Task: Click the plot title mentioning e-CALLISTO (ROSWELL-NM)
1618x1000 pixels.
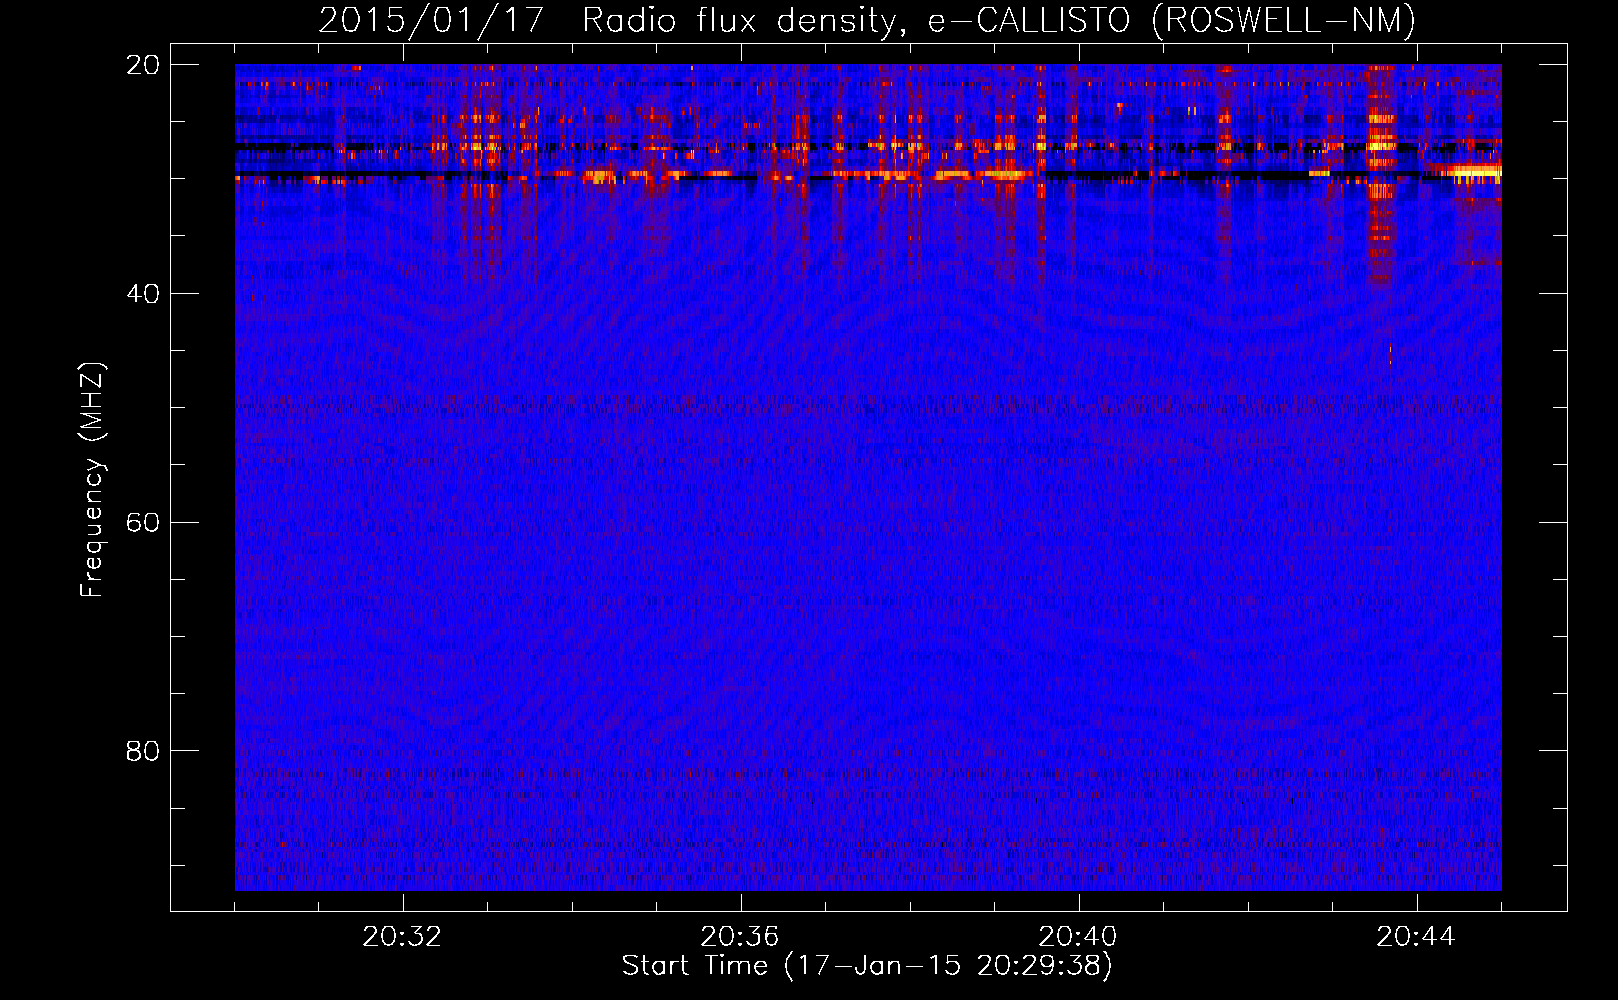Action: coord(867,21)
